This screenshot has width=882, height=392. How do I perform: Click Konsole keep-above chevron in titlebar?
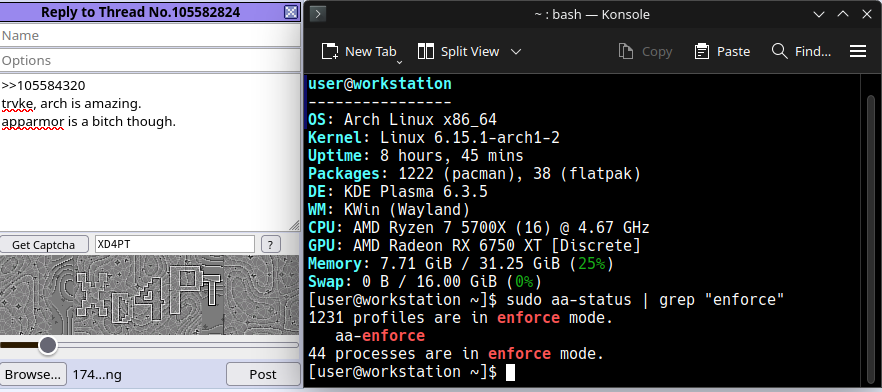tap(843, 15)
